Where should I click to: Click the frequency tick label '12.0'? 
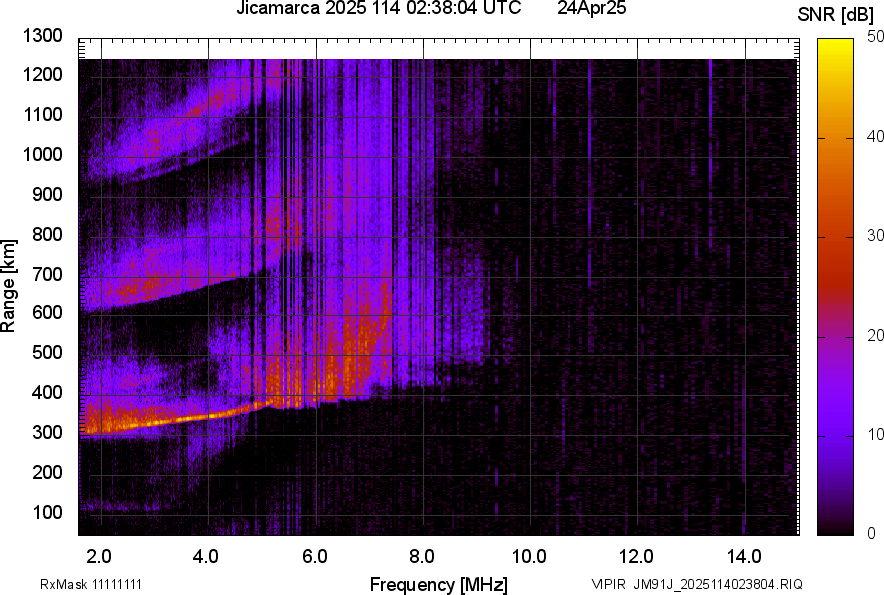pos(637,557)
